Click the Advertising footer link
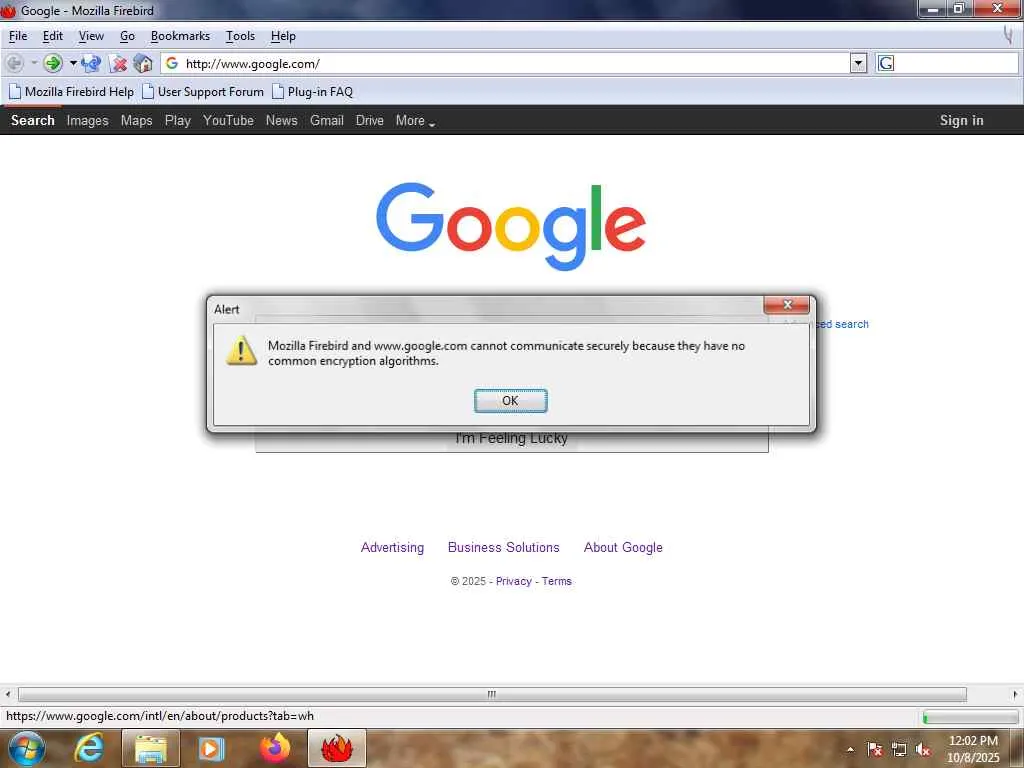Image resolution: width=1024 pixels, height=768 pixels. [392, 547]
